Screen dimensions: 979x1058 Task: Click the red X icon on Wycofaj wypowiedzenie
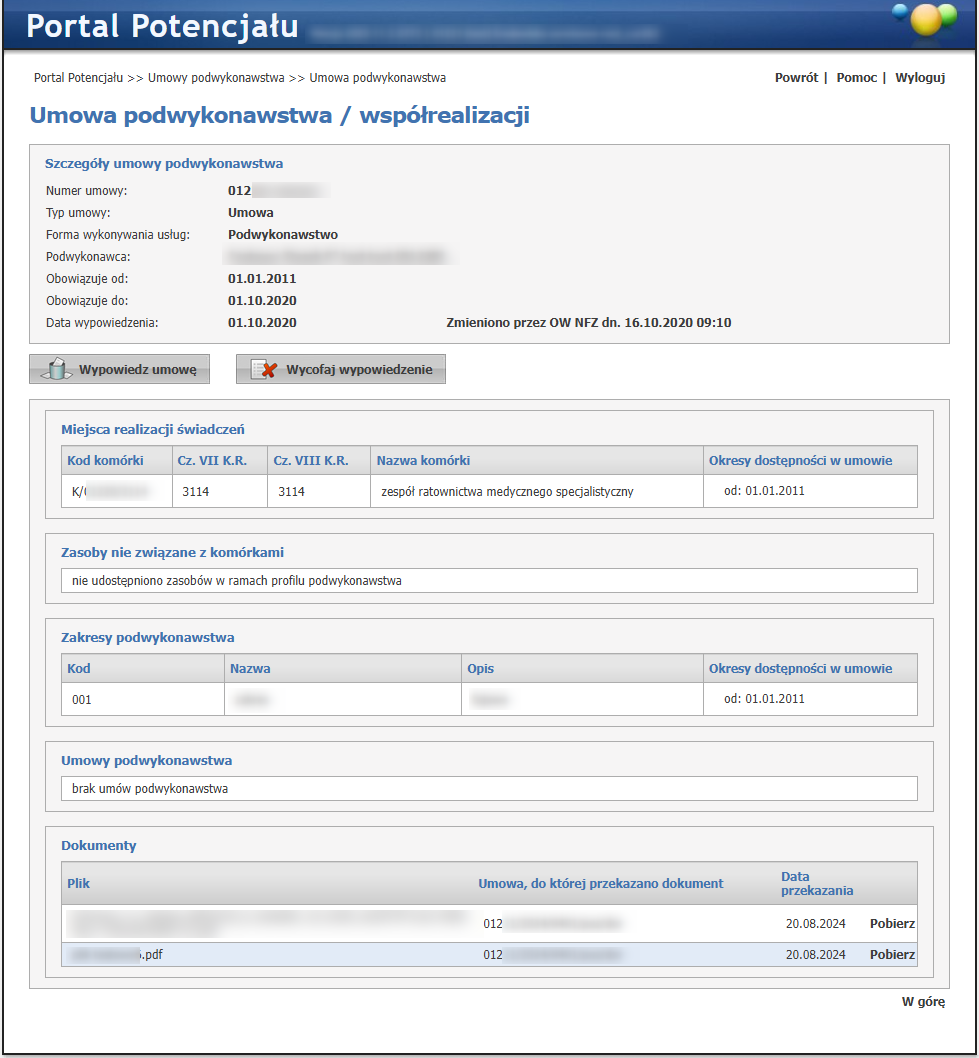263,369
